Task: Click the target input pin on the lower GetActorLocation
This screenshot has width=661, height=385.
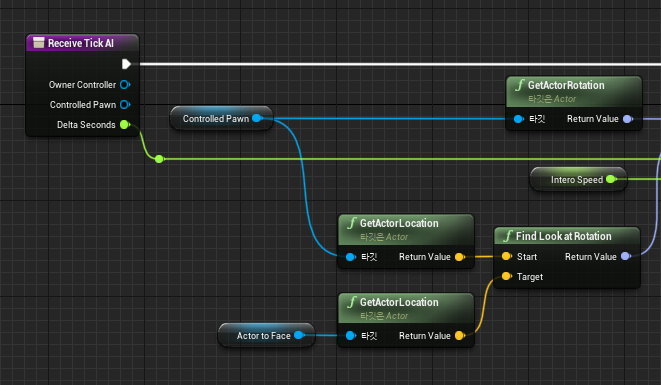Action: [x=350, y=336]
